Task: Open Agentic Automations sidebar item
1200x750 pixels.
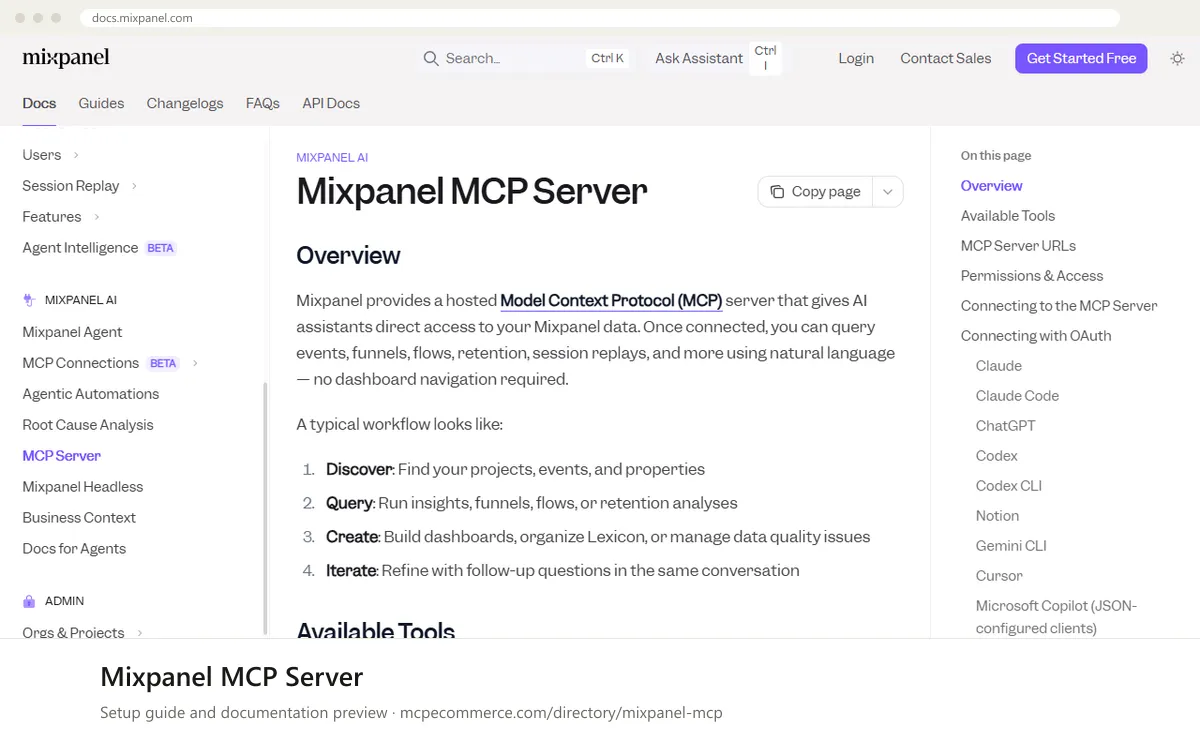Action: (90, 394)
